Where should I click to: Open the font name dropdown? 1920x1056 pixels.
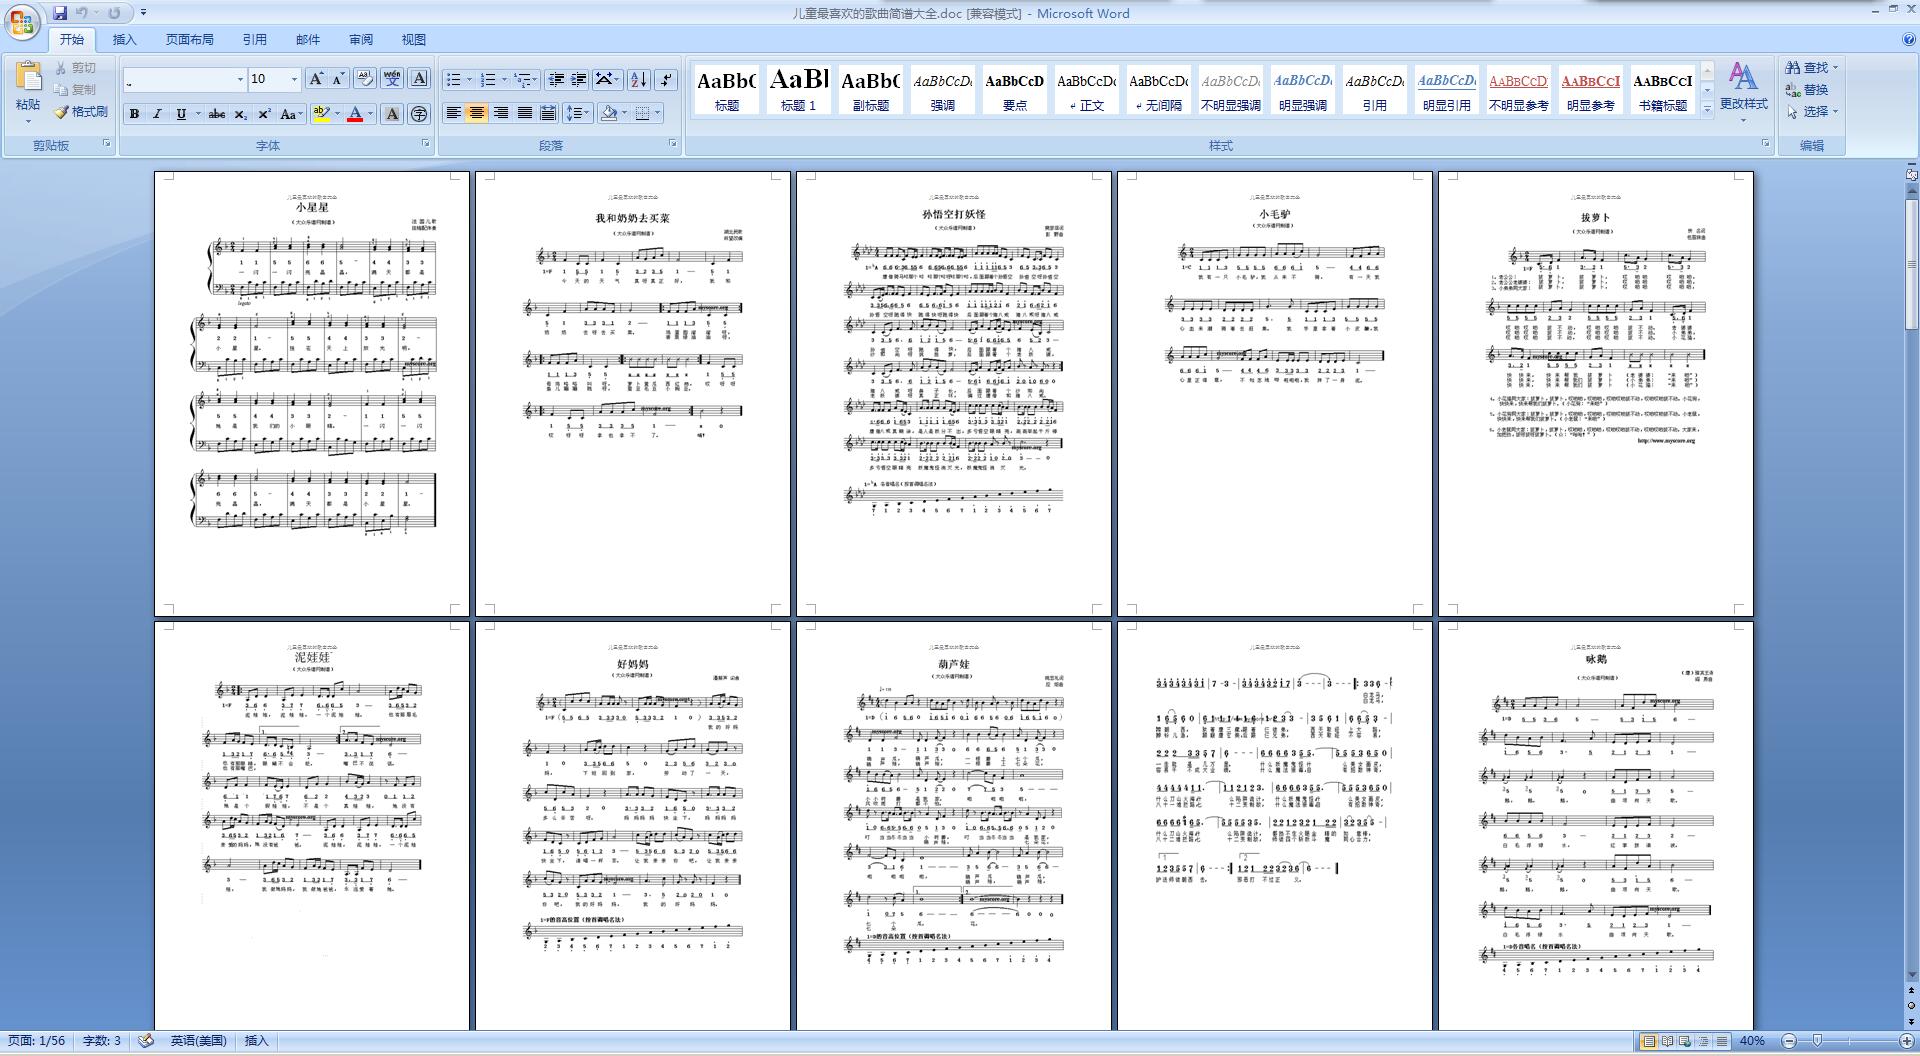pos(240,79)
